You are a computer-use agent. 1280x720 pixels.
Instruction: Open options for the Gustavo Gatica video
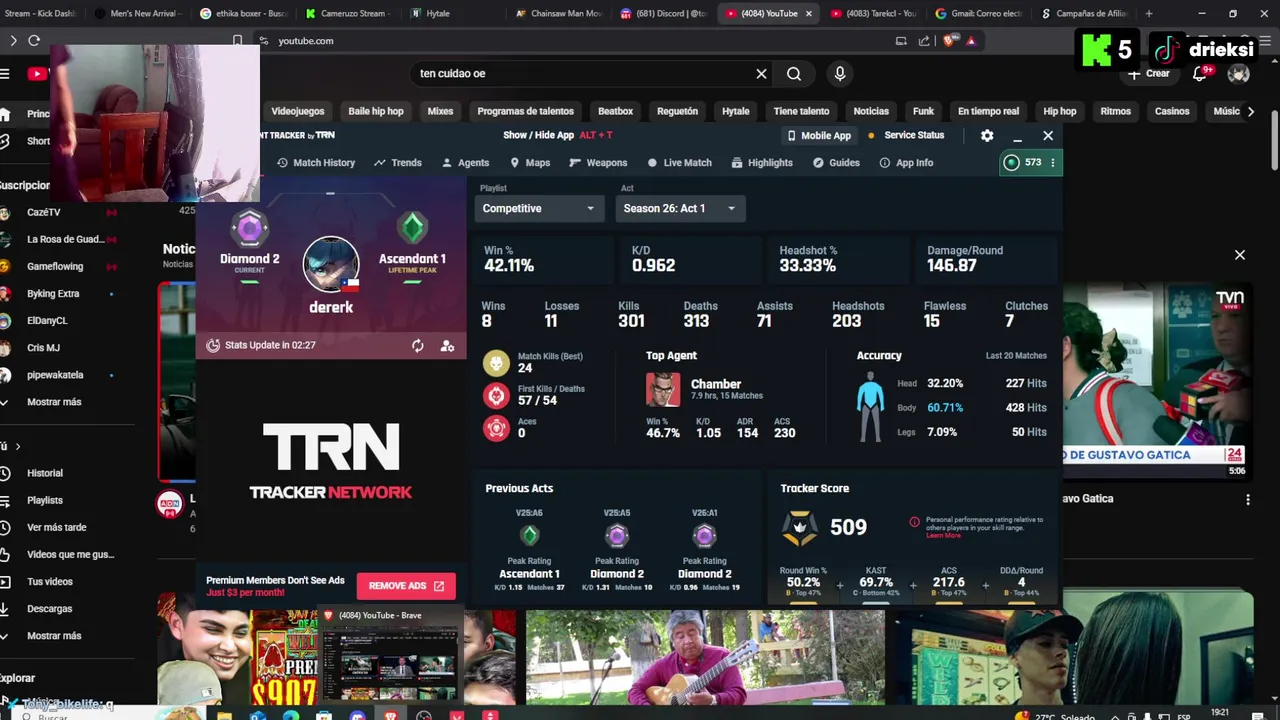[1247, 499]
